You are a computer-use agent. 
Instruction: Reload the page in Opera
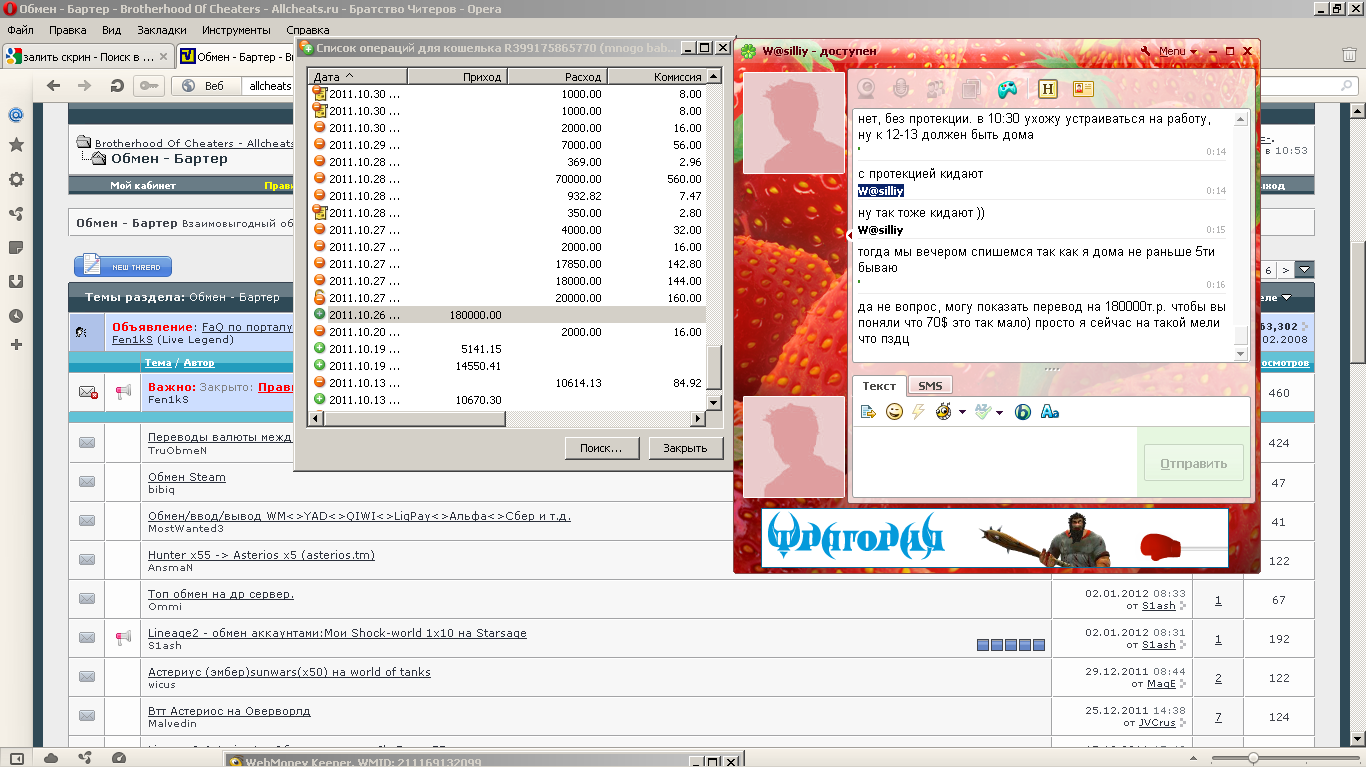[117, 86]
